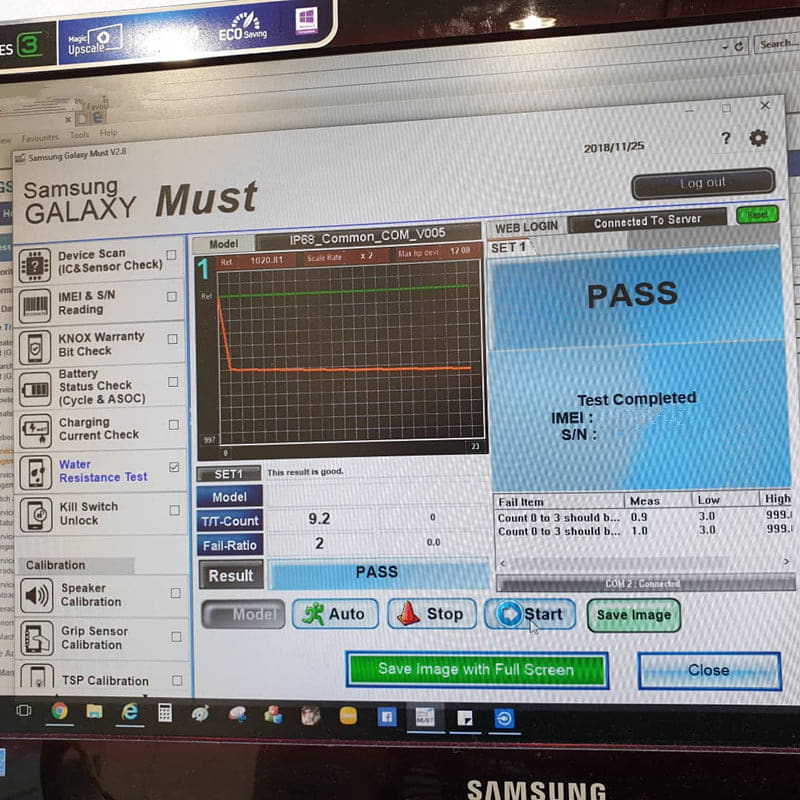Click the Start button
This screenshot has height=800, width=800.
tap(530, 614)
